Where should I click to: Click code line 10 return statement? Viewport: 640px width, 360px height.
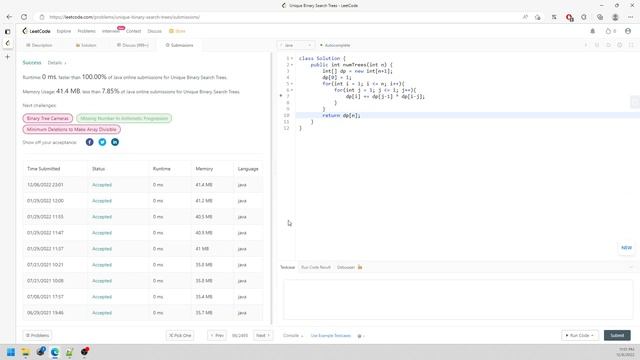[x=341, y=116]
